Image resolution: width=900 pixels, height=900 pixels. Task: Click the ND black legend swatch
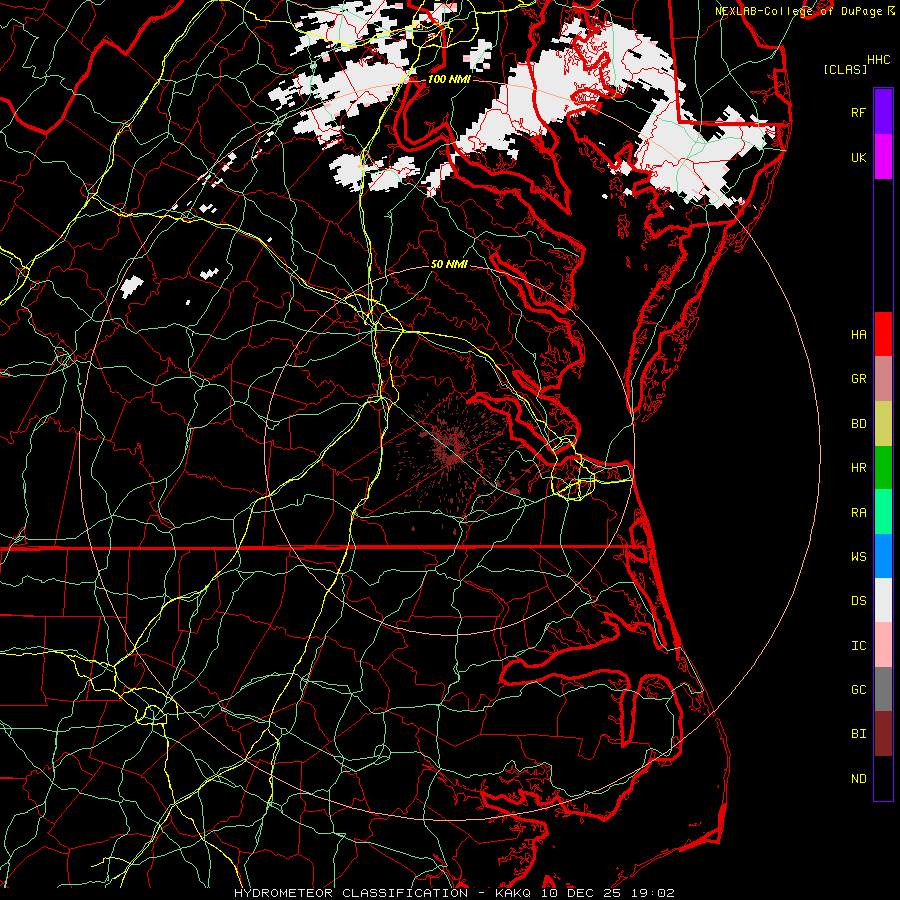pos(883,778)
